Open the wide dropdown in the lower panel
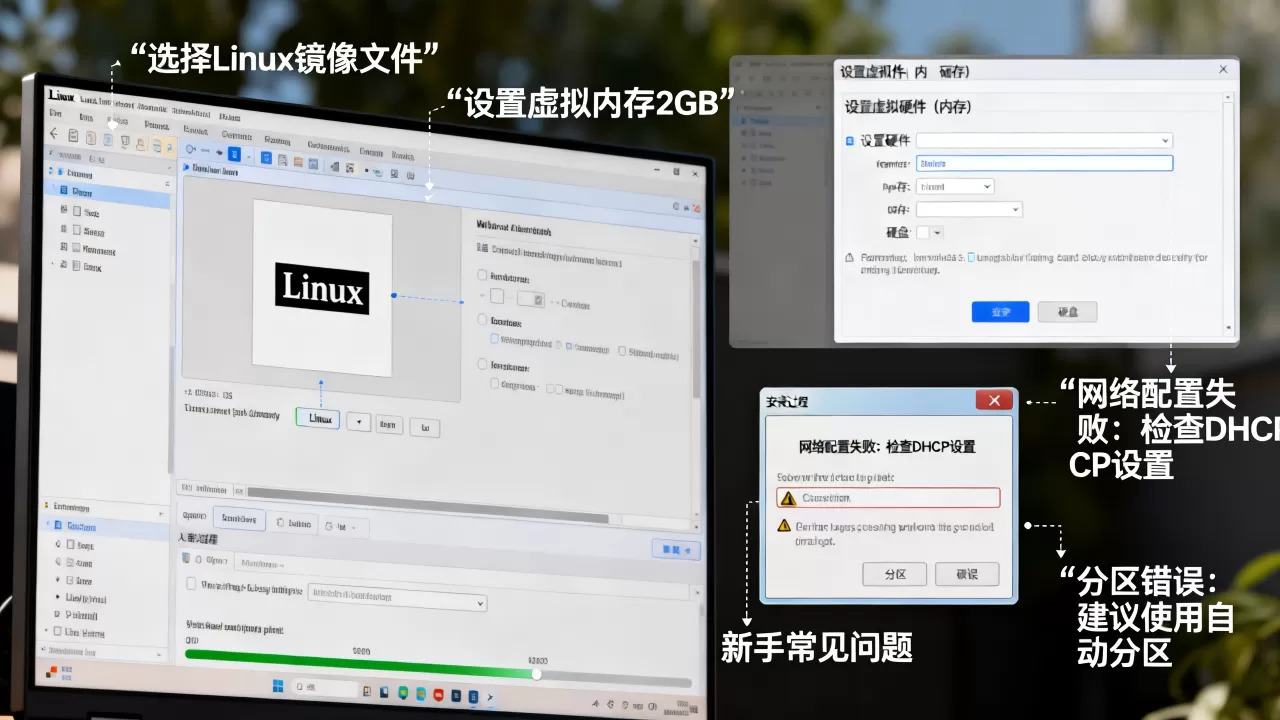The image size is (1280, 720). tap(397, 597)
